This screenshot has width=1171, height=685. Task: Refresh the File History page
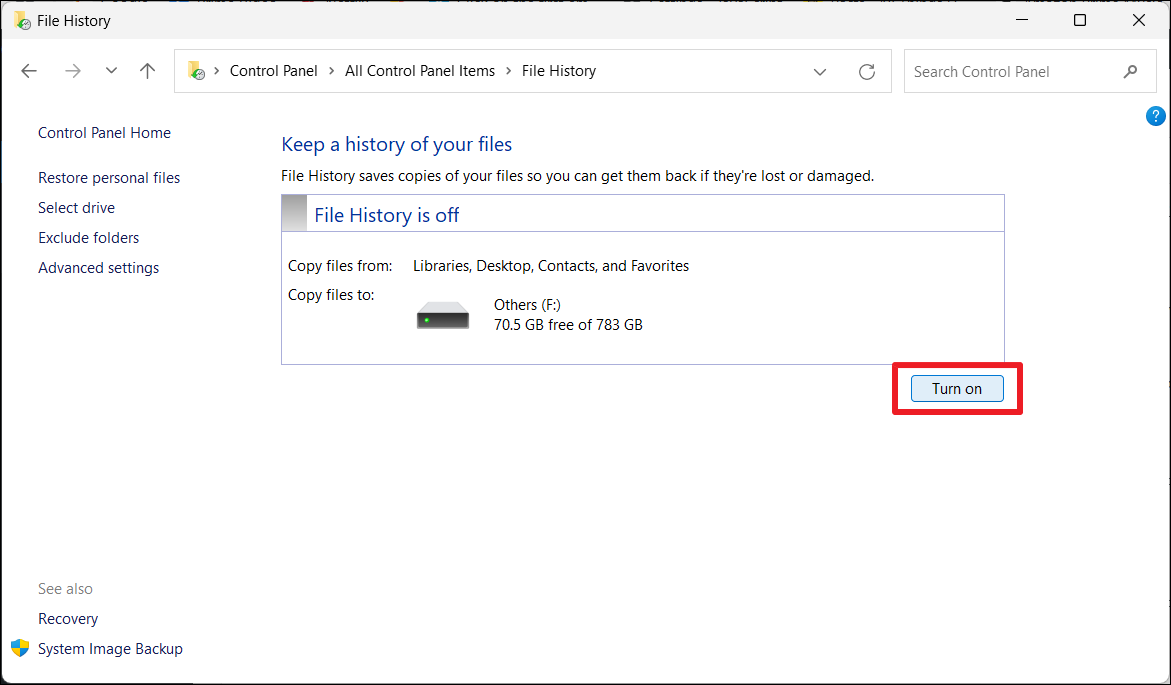[867, 71]
